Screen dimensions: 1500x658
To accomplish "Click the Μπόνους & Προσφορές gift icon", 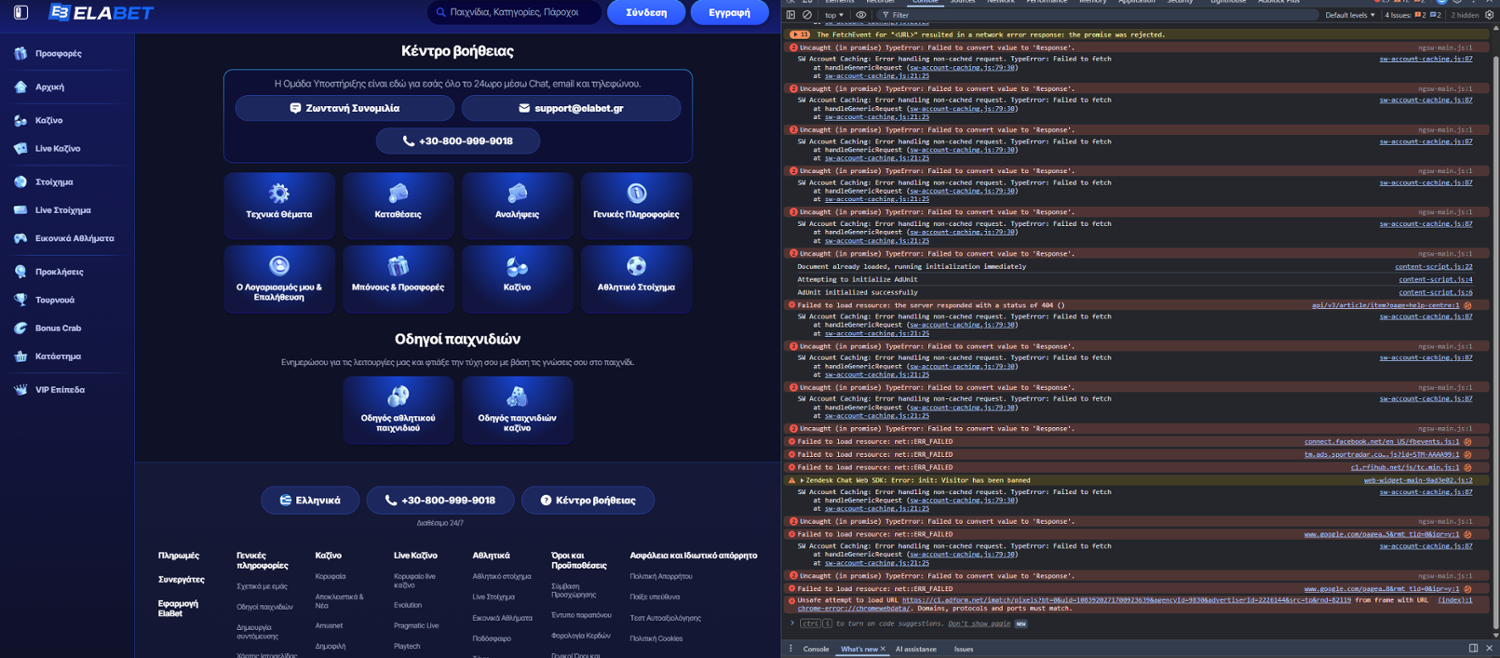I will tap(398, 266).
